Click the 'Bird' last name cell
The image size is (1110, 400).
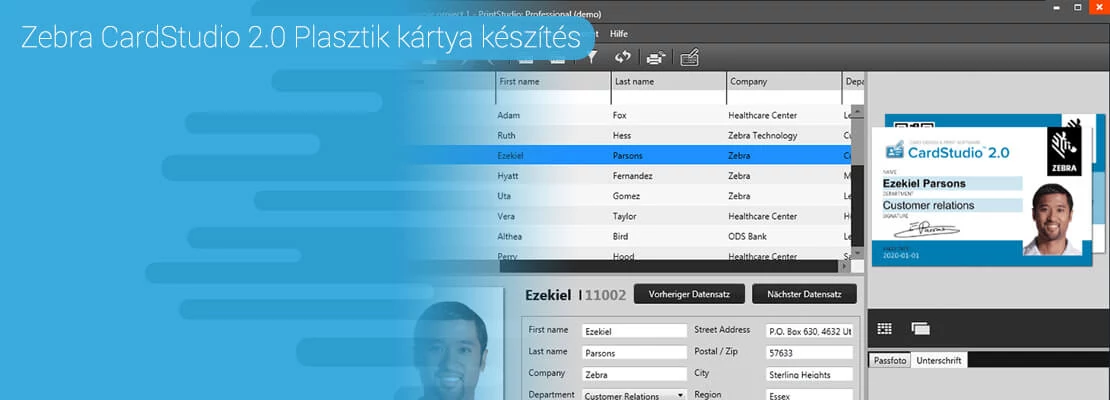[620, 236]
